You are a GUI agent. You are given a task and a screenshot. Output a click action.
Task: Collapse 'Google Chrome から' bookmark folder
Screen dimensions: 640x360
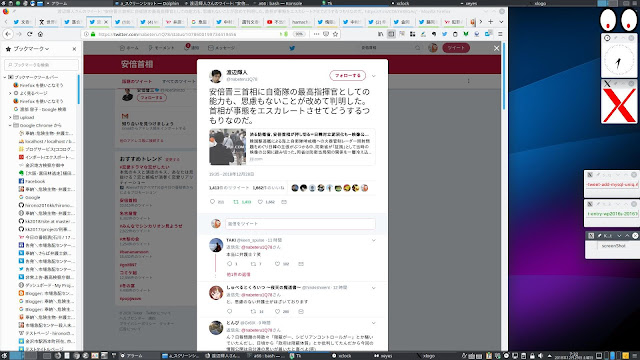tap(10, 125)
